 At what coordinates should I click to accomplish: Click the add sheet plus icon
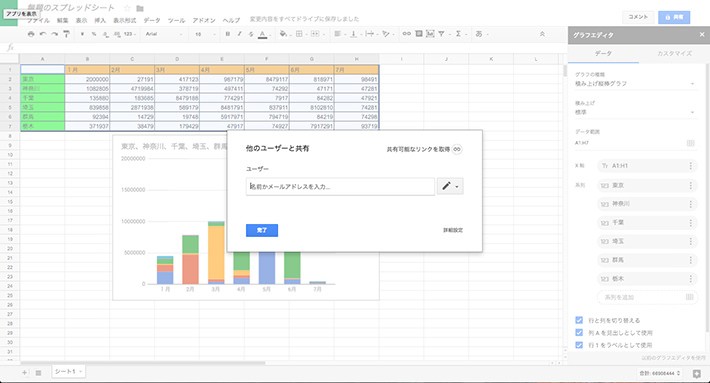pyautogui.click(x=24, y=372)
